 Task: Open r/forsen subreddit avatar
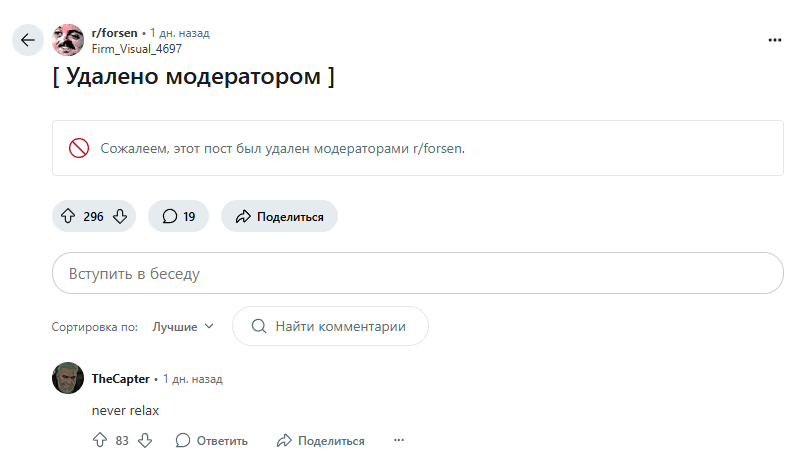point(68,40)
